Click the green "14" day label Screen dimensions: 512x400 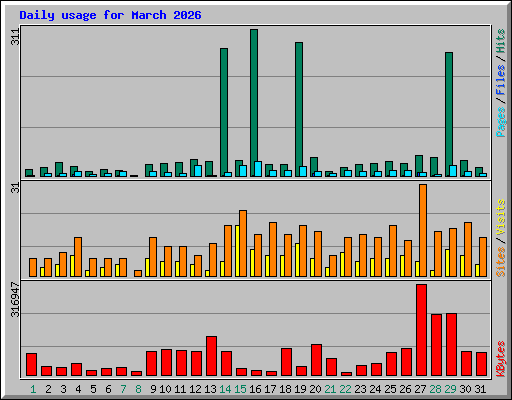click(225, 389)
